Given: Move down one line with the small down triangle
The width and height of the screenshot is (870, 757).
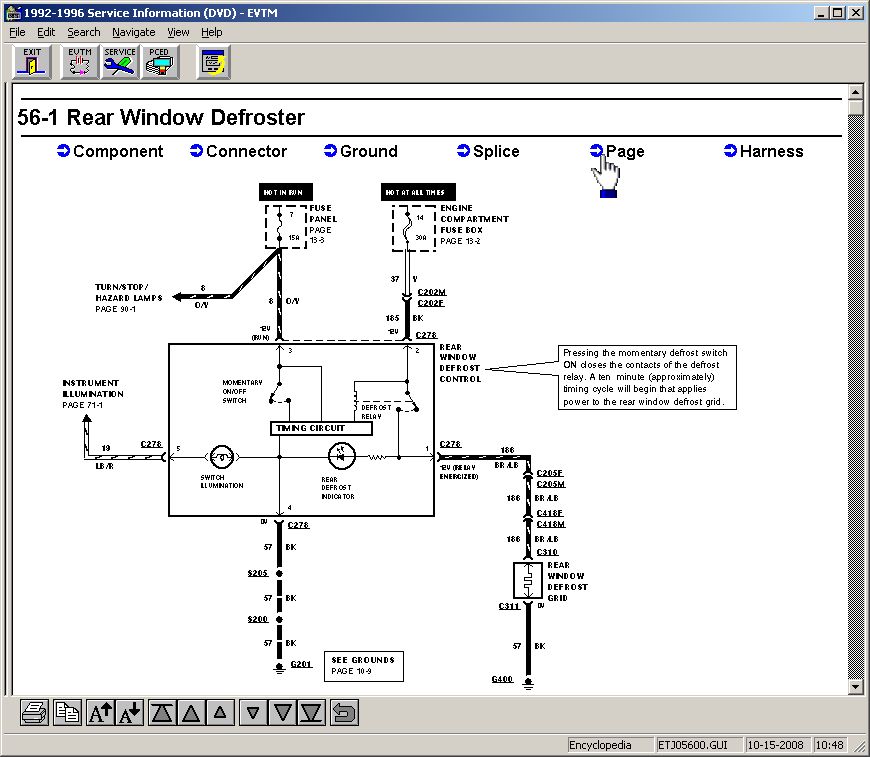Looking at the screenshot, I should click(x=253, y=712).
